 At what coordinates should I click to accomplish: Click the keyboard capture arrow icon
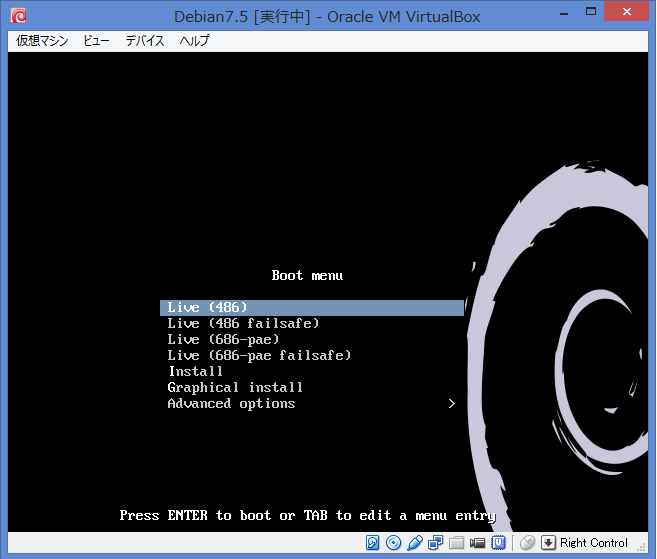pyautogui.click(x=548, y=543)
